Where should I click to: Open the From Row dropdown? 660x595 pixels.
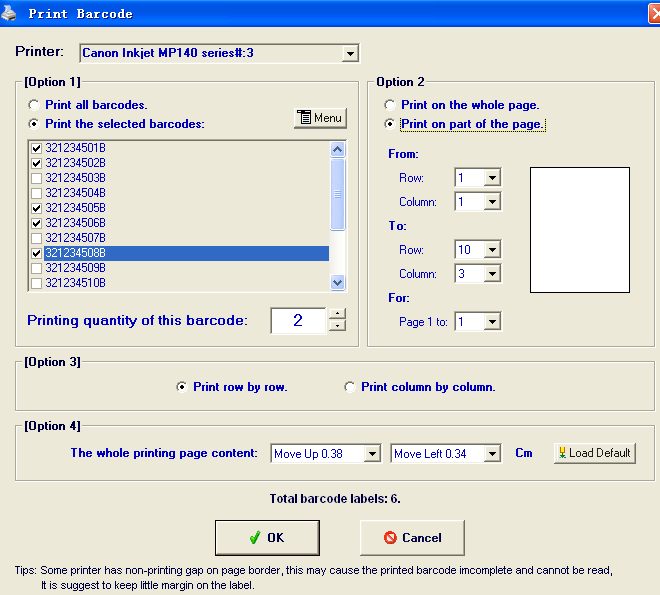(492, 178)
